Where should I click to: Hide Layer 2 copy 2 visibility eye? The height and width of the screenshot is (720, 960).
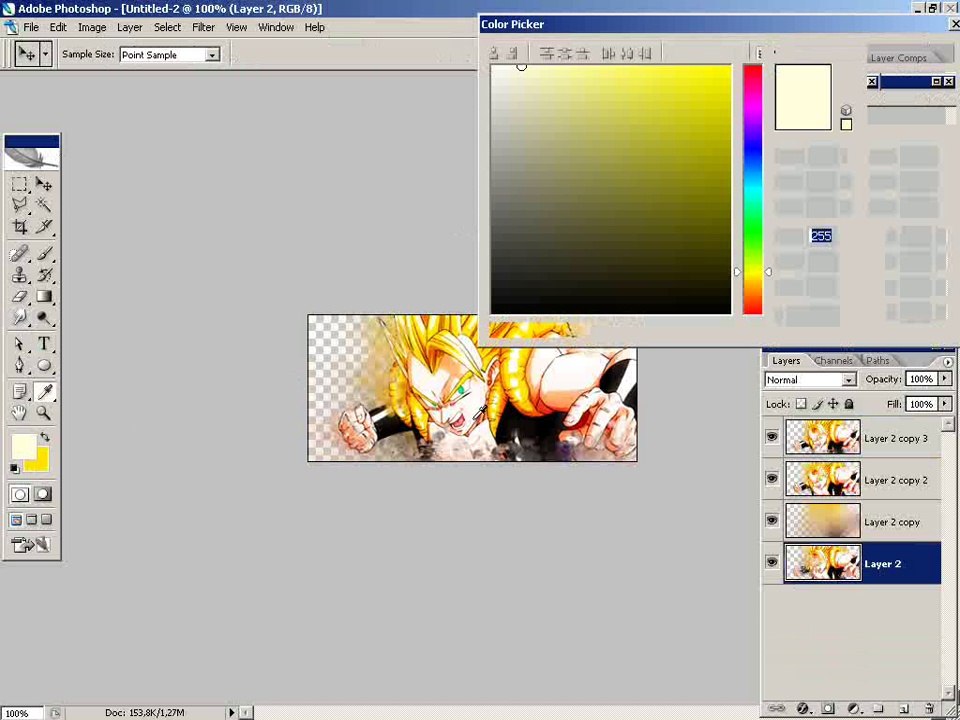(x=772, y=478)
